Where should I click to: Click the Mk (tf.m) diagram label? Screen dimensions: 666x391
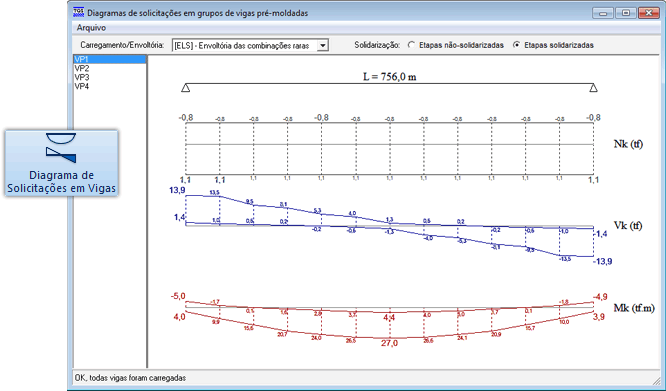point(634,308)
